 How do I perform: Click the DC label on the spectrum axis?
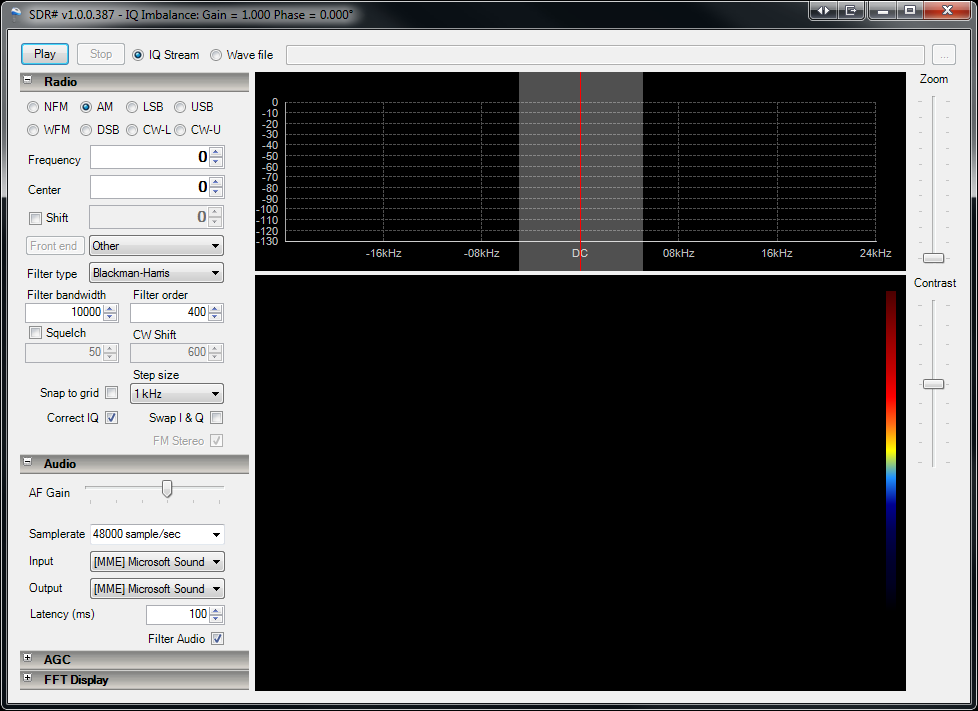tap(580, 253)
